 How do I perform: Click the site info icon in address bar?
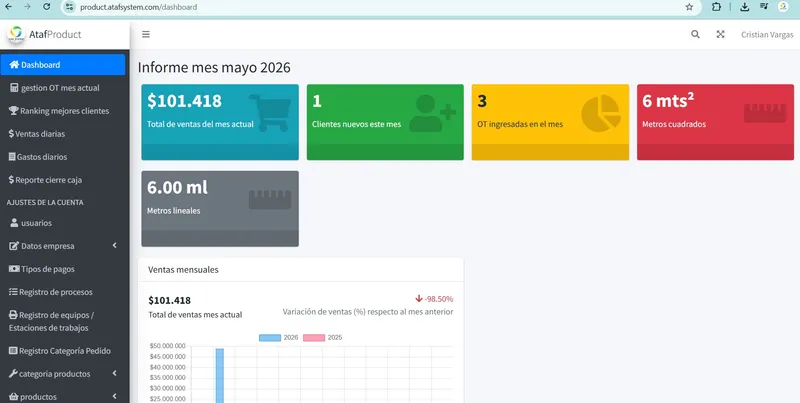tap(70, 7)
